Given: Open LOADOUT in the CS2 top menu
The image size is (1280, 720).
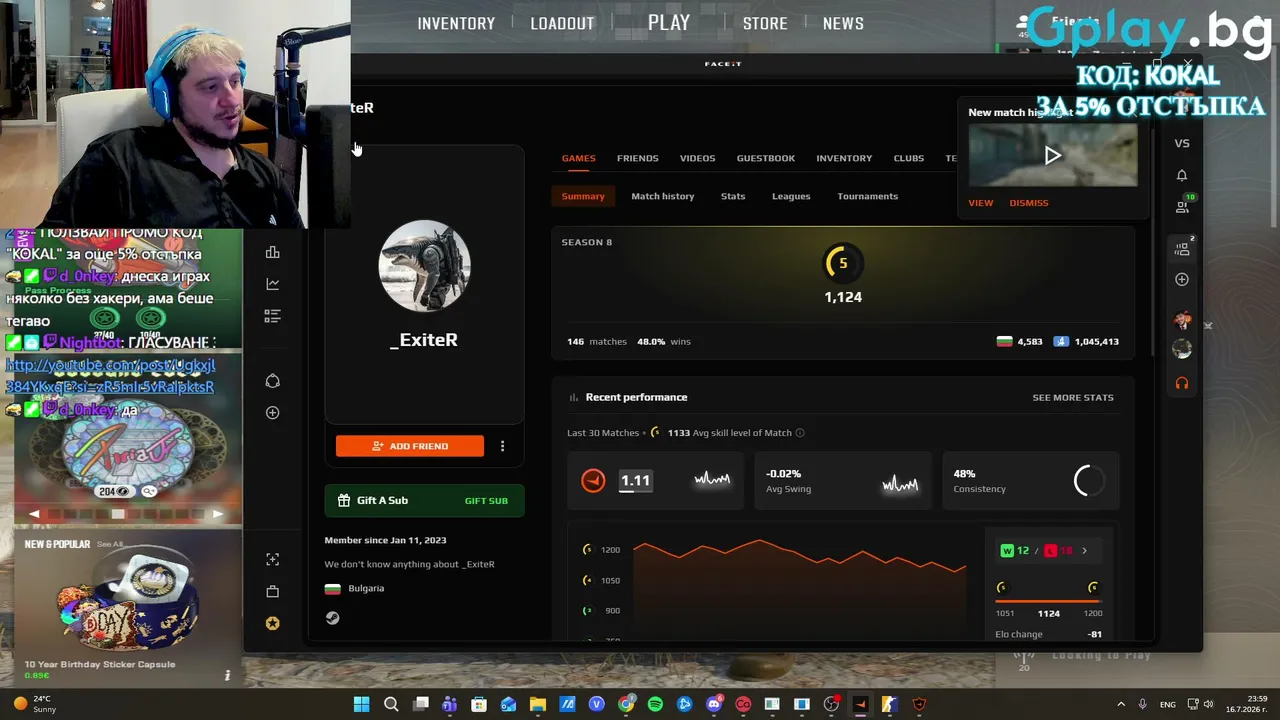Looking at the screenshot, I should coord(562,23).
